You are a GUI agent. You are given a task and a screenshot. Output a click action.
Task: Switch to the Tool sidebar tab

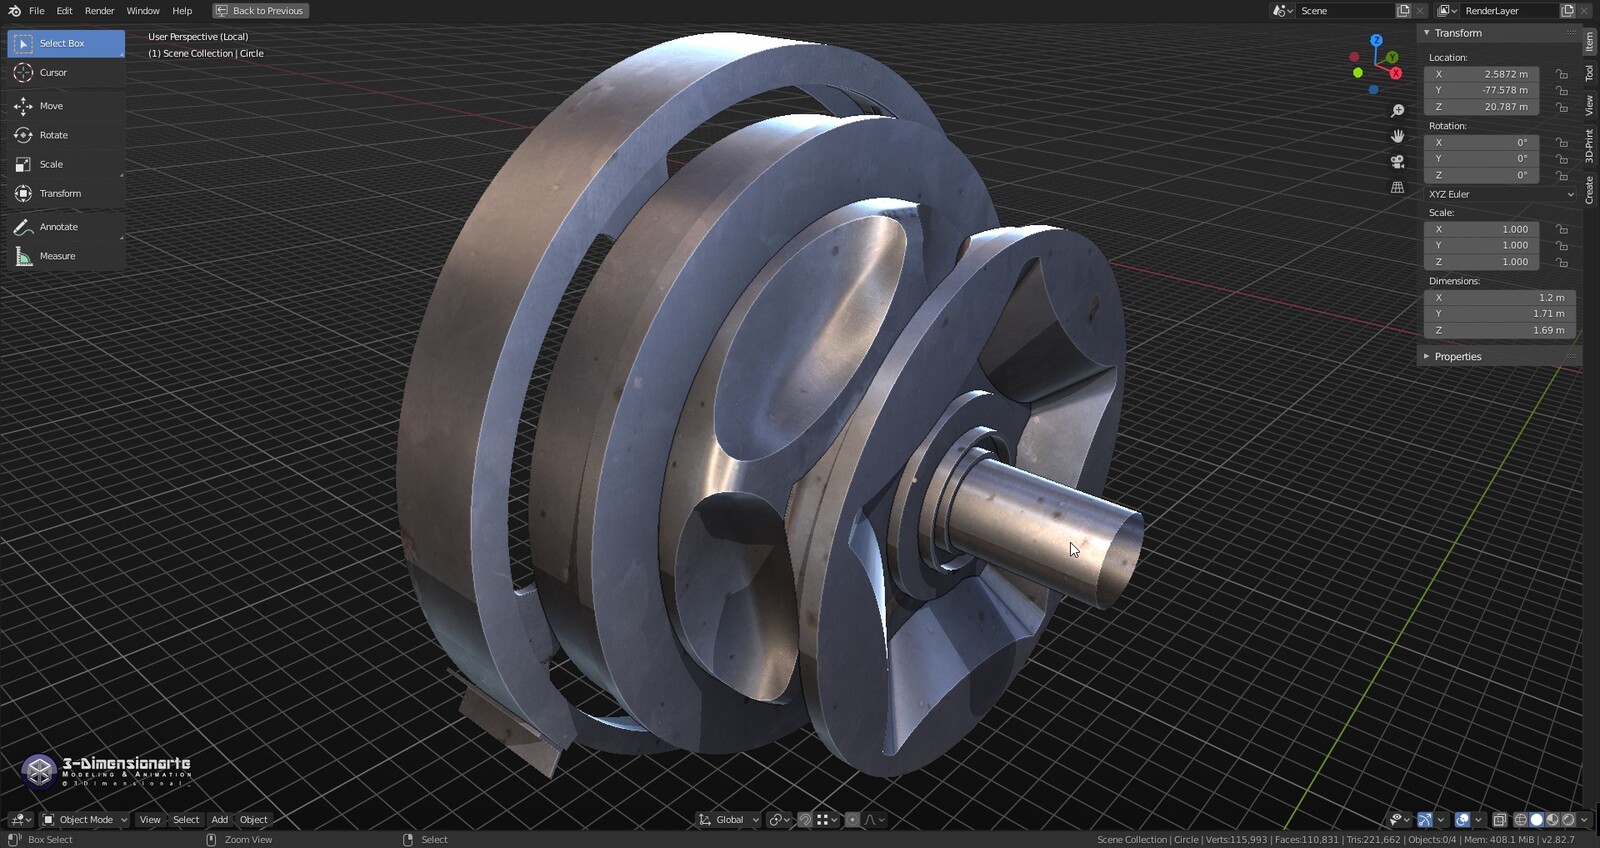tap(1589, 73)
